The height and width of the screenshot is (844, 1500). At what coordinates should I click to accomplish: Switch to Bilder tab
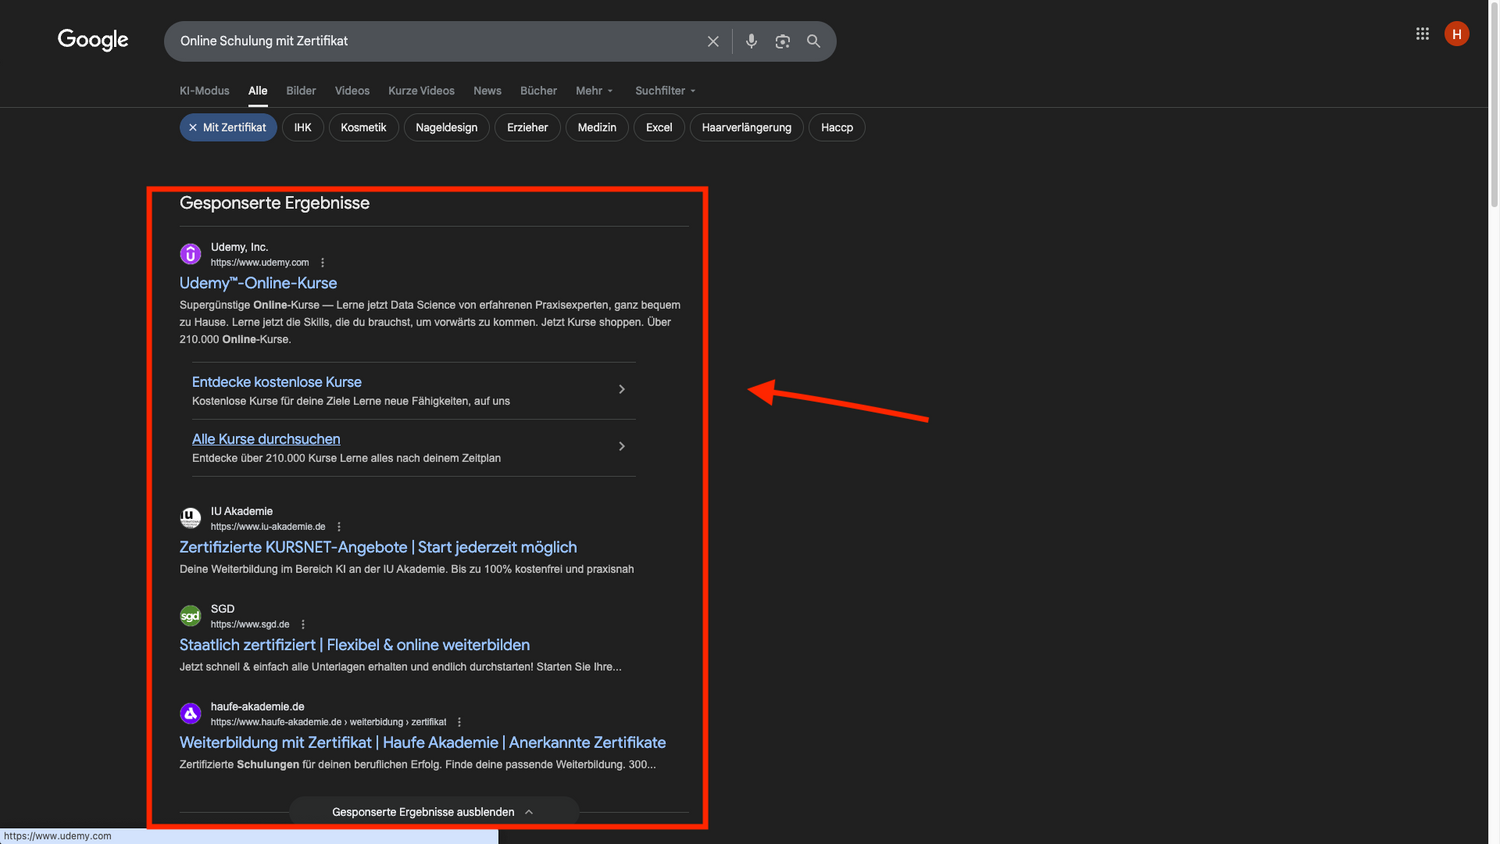tap(301, 91)
